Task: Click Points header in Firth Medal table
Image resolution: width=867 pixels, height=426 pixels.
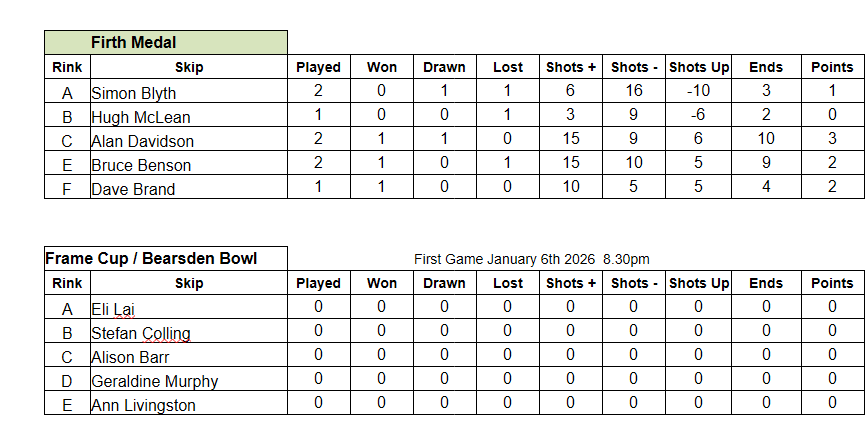Action: pyautogui.click(x=832, y=67)
